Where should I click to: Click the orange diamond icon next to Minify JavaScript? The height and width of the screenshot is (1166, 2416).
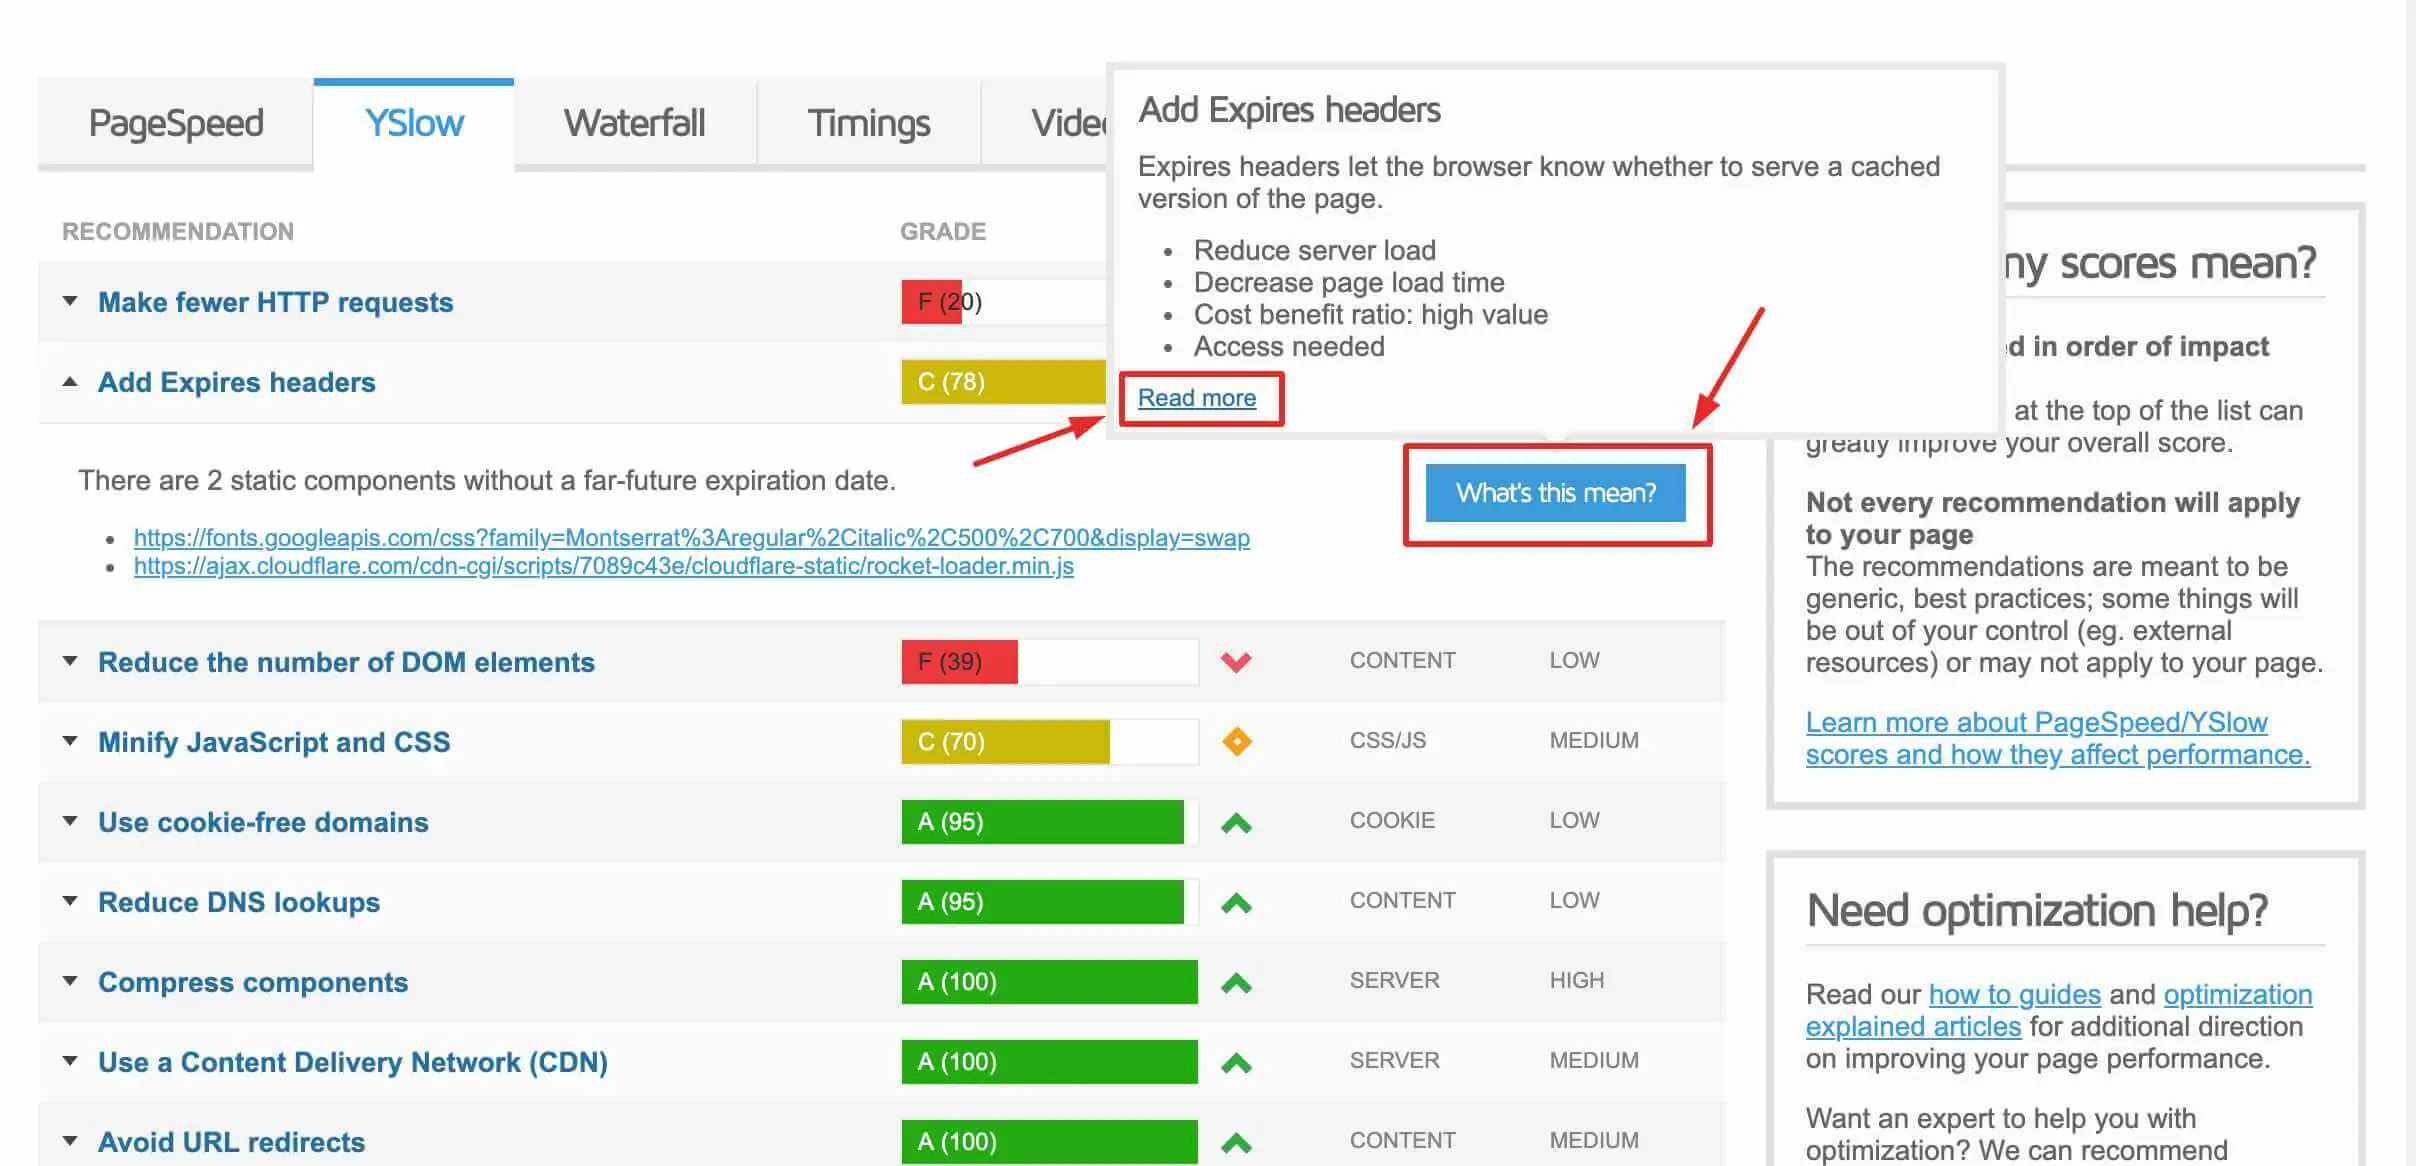point(1237,741)
